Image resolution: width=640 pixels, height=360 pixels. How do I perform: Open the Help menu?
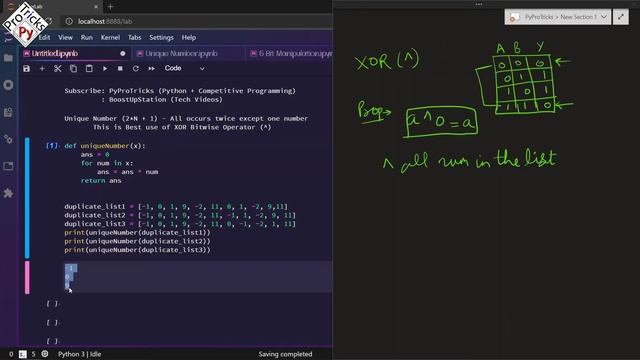[x=189, y=38]
